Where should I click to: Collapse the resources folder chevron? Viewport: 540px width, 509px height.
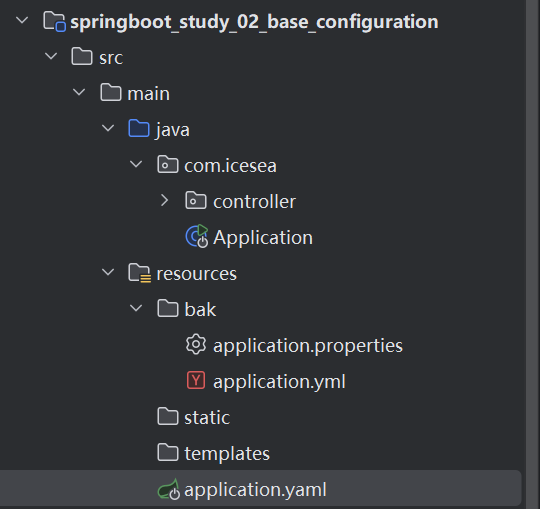tap(108, 272)
